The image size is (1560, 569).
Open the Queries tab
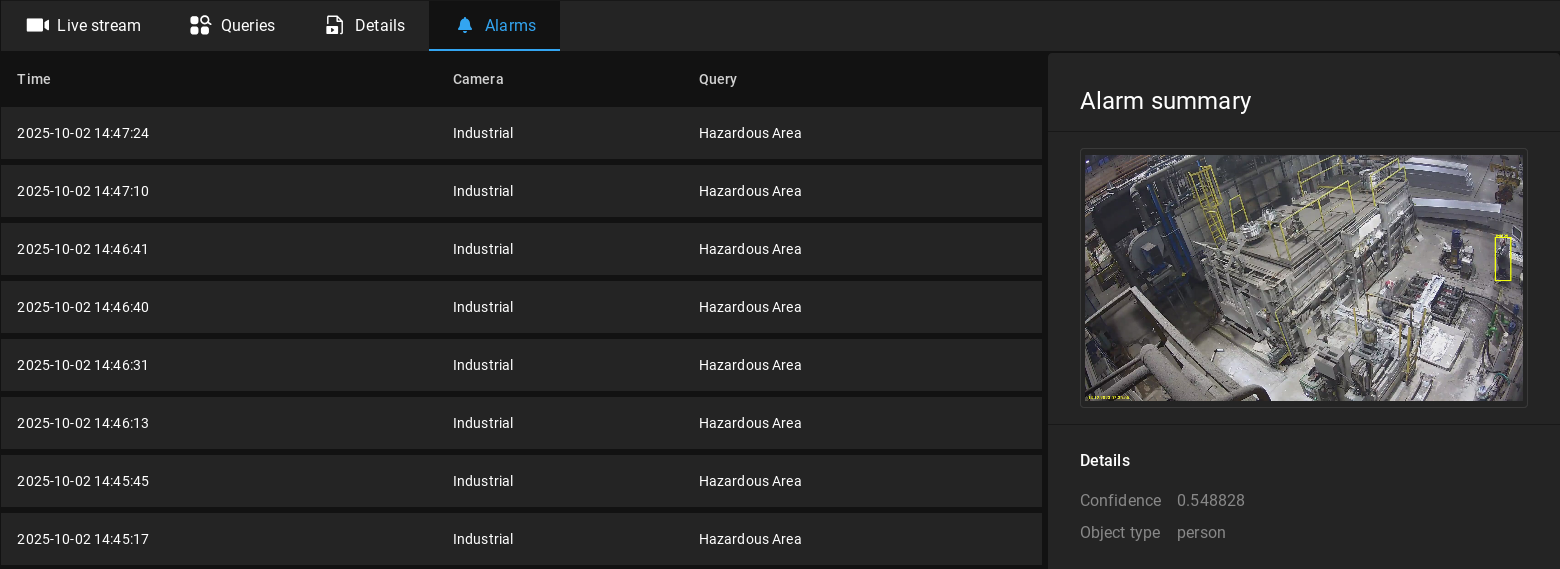[x=247, y=25]
